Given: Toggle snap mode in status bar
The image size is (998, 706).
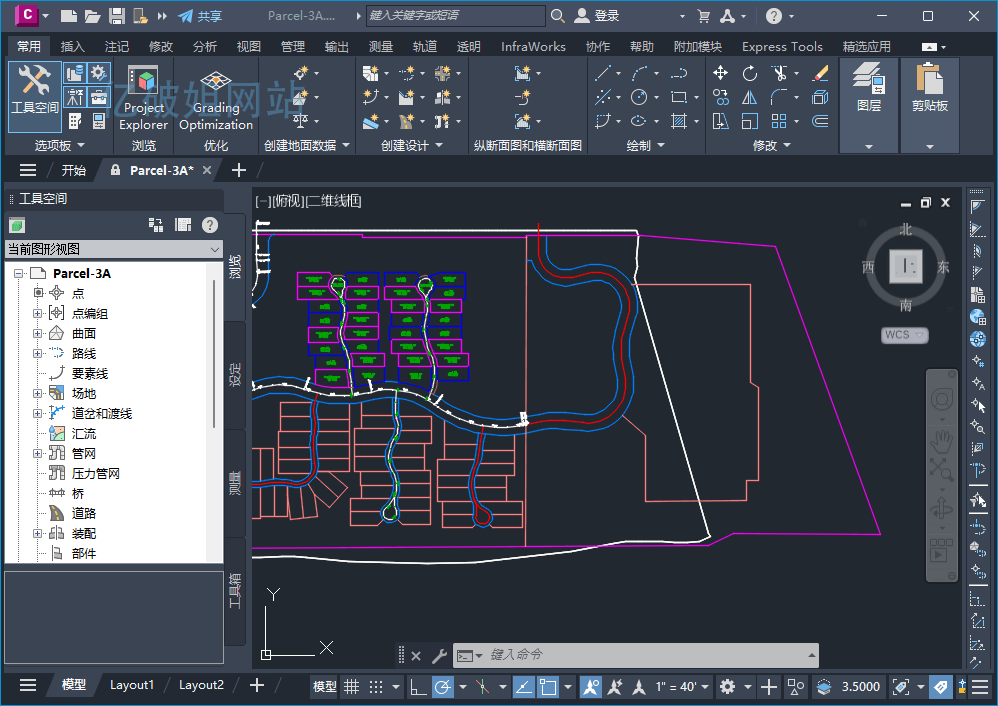Looking at the screenshot, I should [376, 686].
